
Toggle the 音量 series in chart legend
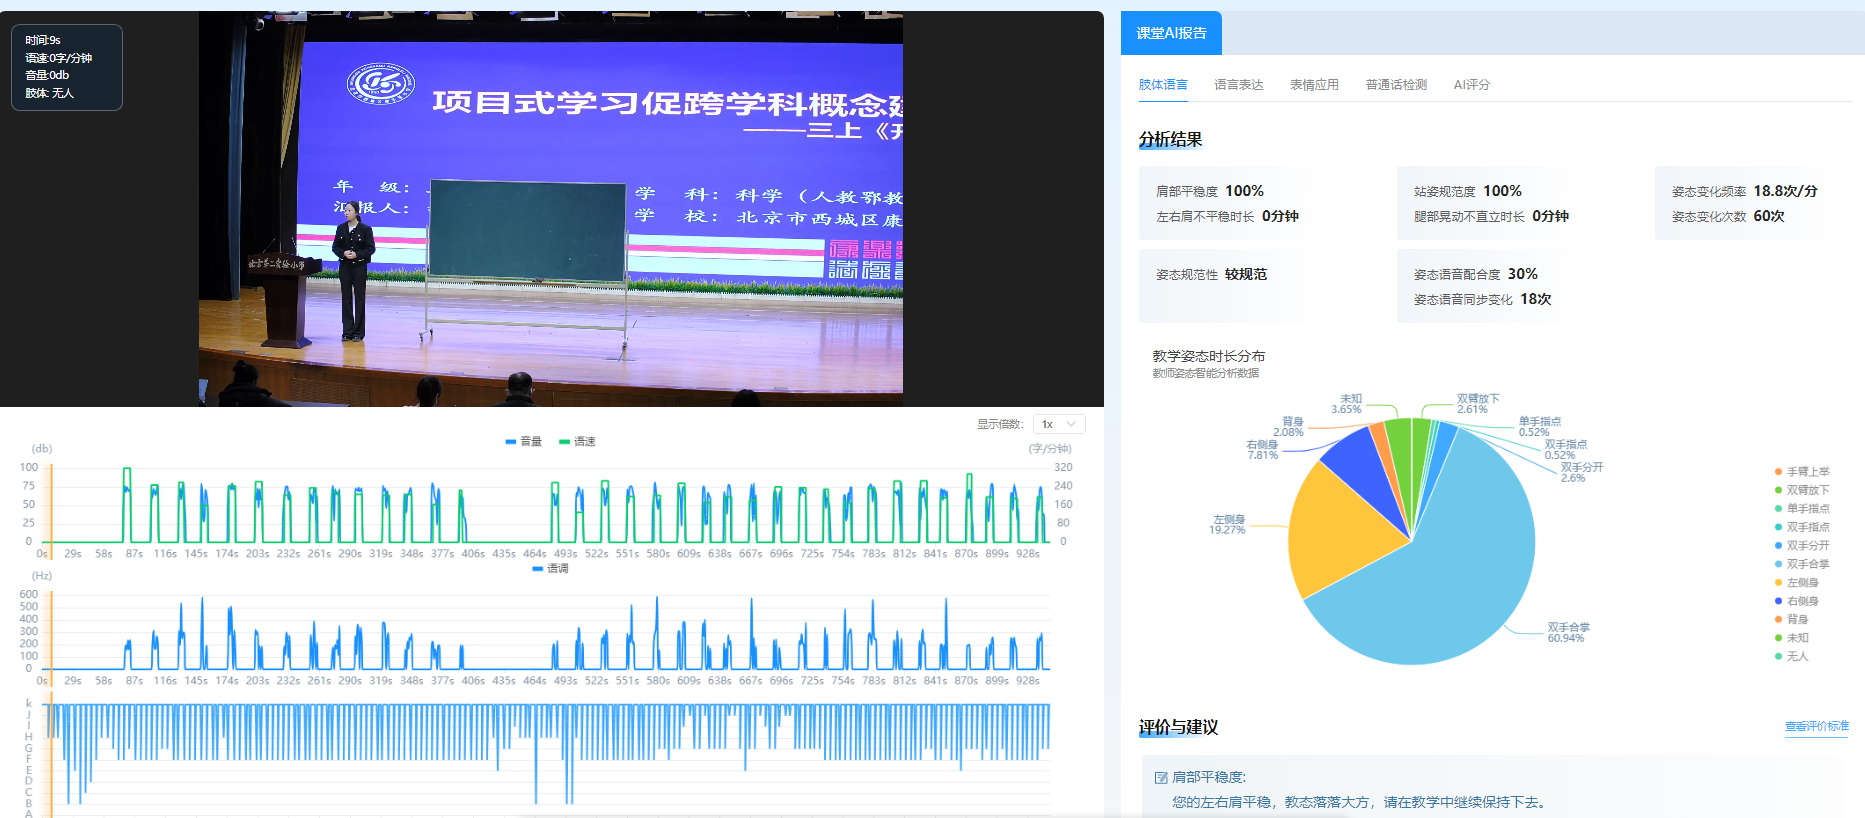pyautogui.click(x=523, y=441)
